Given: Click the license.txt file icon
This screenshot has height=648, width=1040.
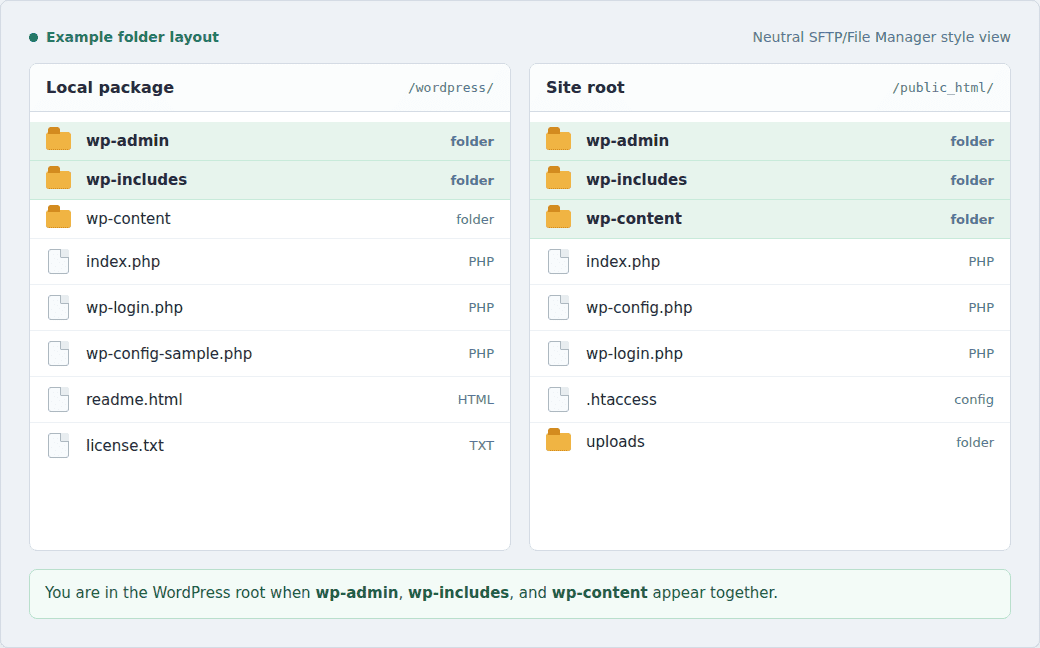Looking at the screenshot, I should click(58, 445).
